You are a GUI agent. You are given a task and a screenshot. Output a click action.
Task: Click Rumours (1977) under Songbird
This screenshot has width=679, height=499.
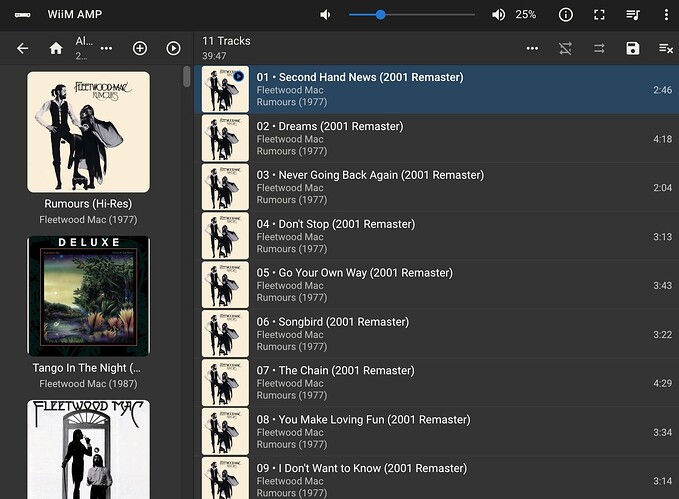click(292, 347)
